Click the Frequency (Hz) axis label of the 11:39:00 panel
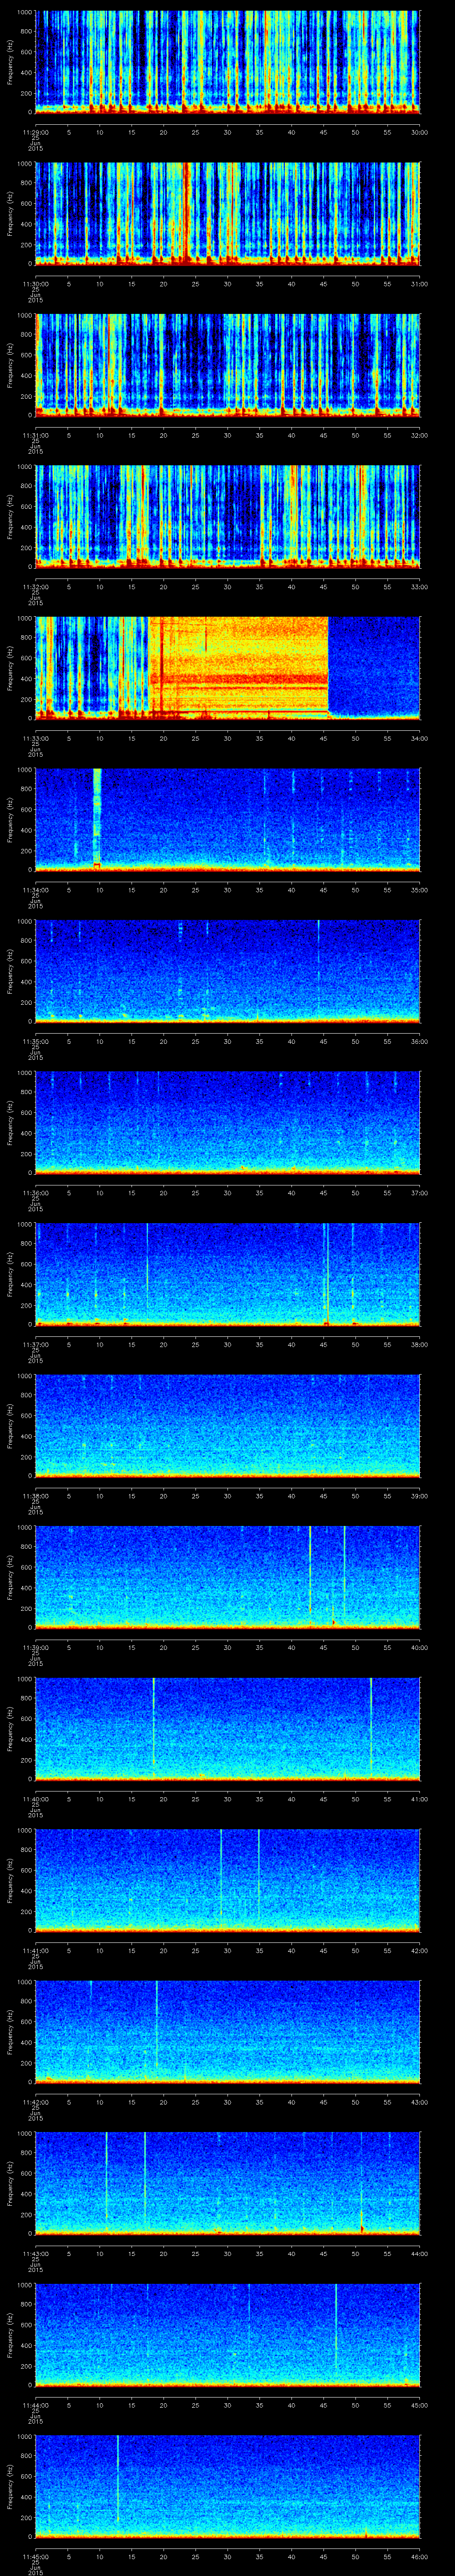 pyautogui.click(x=11, y=1578)
